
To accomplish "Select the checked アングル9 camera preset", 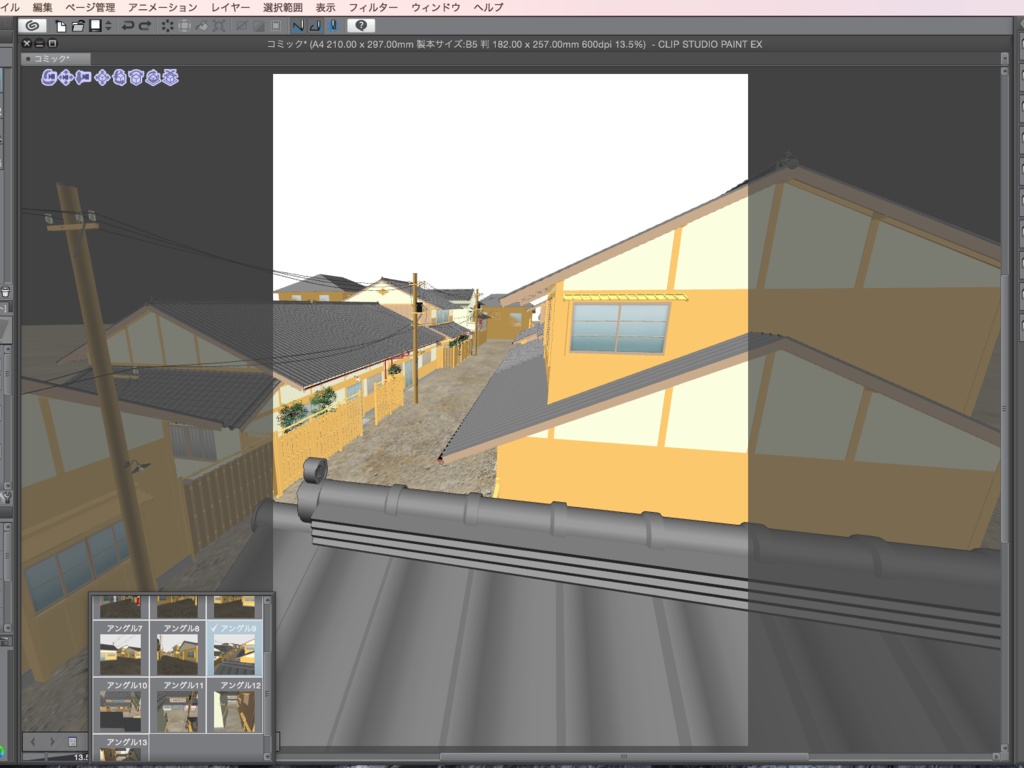I will point(234,648).
